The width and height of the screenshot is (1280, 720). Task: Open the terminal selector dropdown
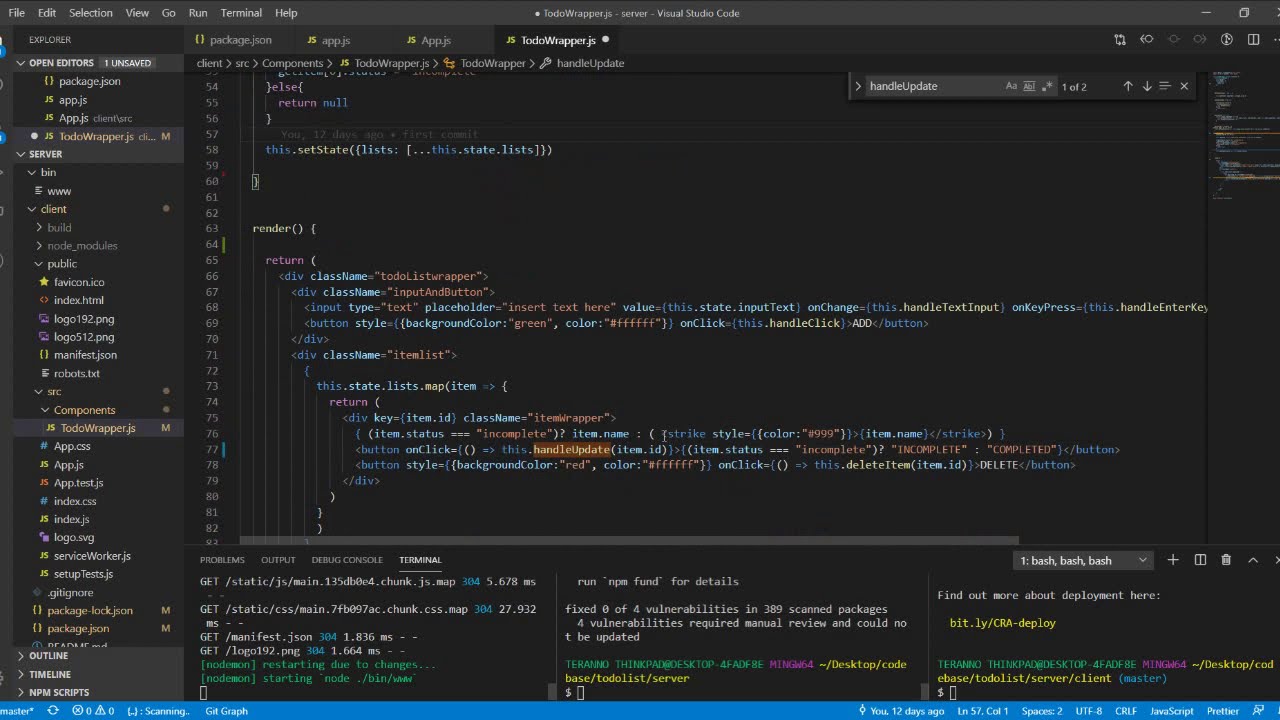[x=1084, y=560]
